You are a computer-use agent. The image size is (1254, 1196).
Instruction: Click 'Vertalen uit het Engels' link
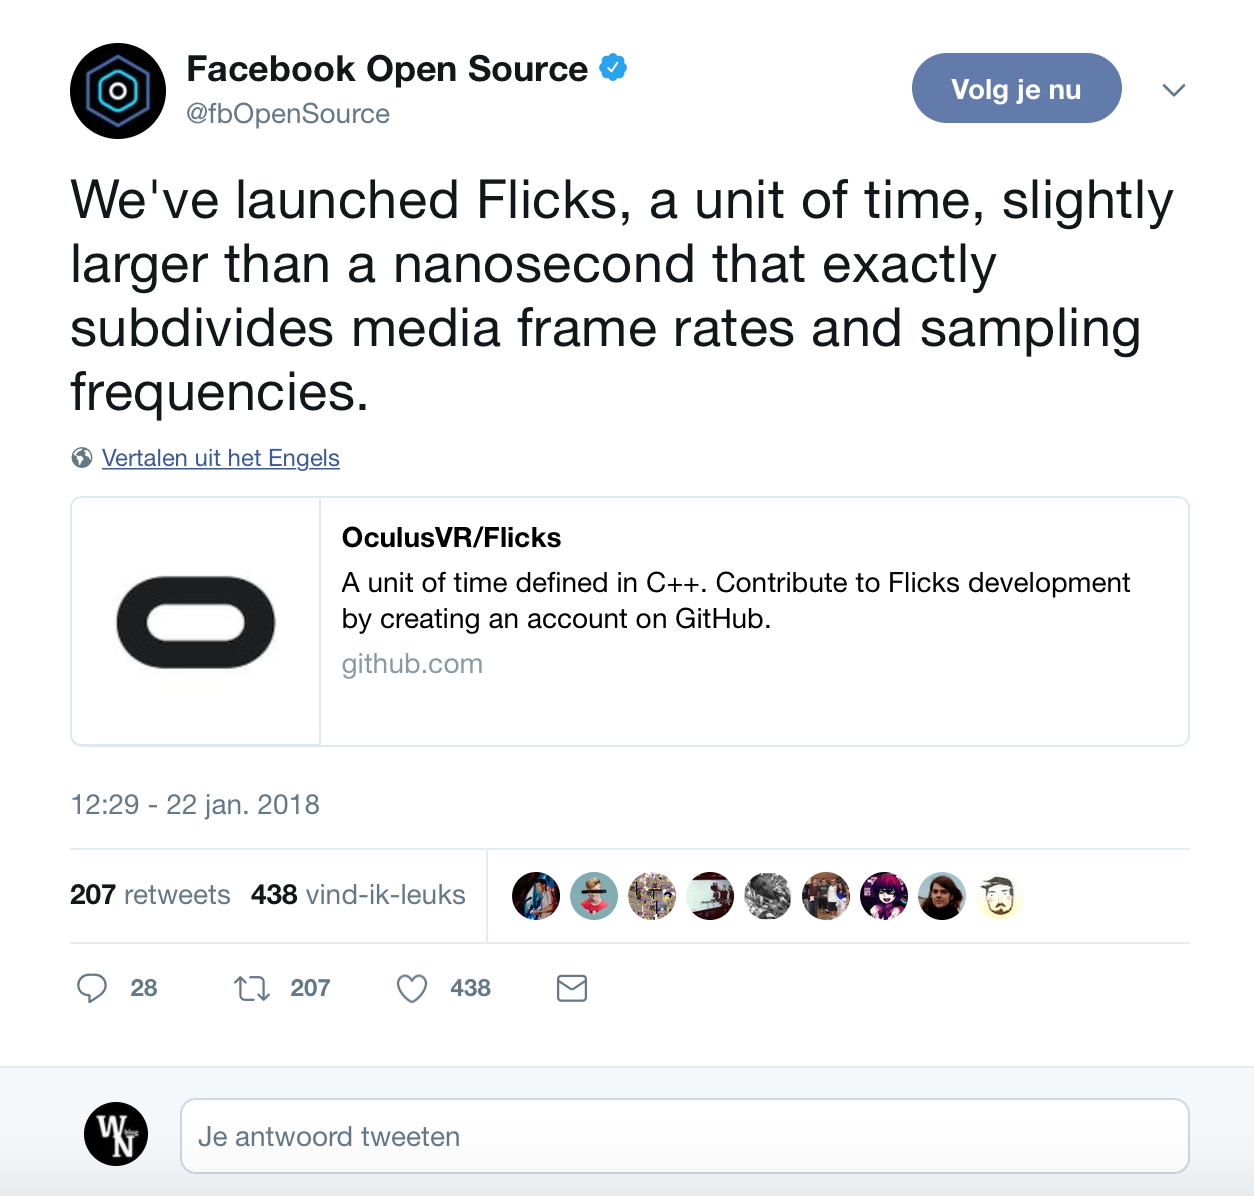pyautogui.click(x=221, y=458)
